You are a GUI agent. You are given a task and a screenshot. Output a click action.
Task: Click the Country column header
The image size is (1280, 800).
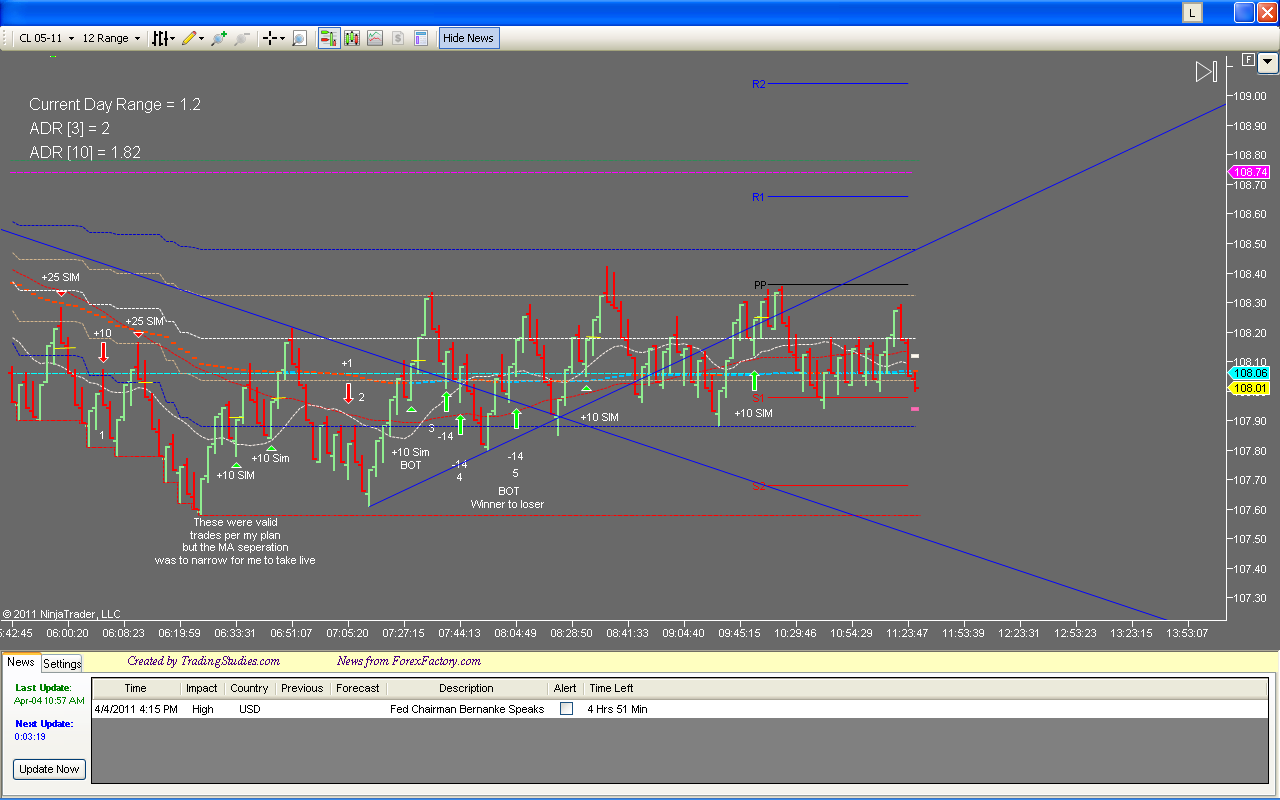pos(249,688)
